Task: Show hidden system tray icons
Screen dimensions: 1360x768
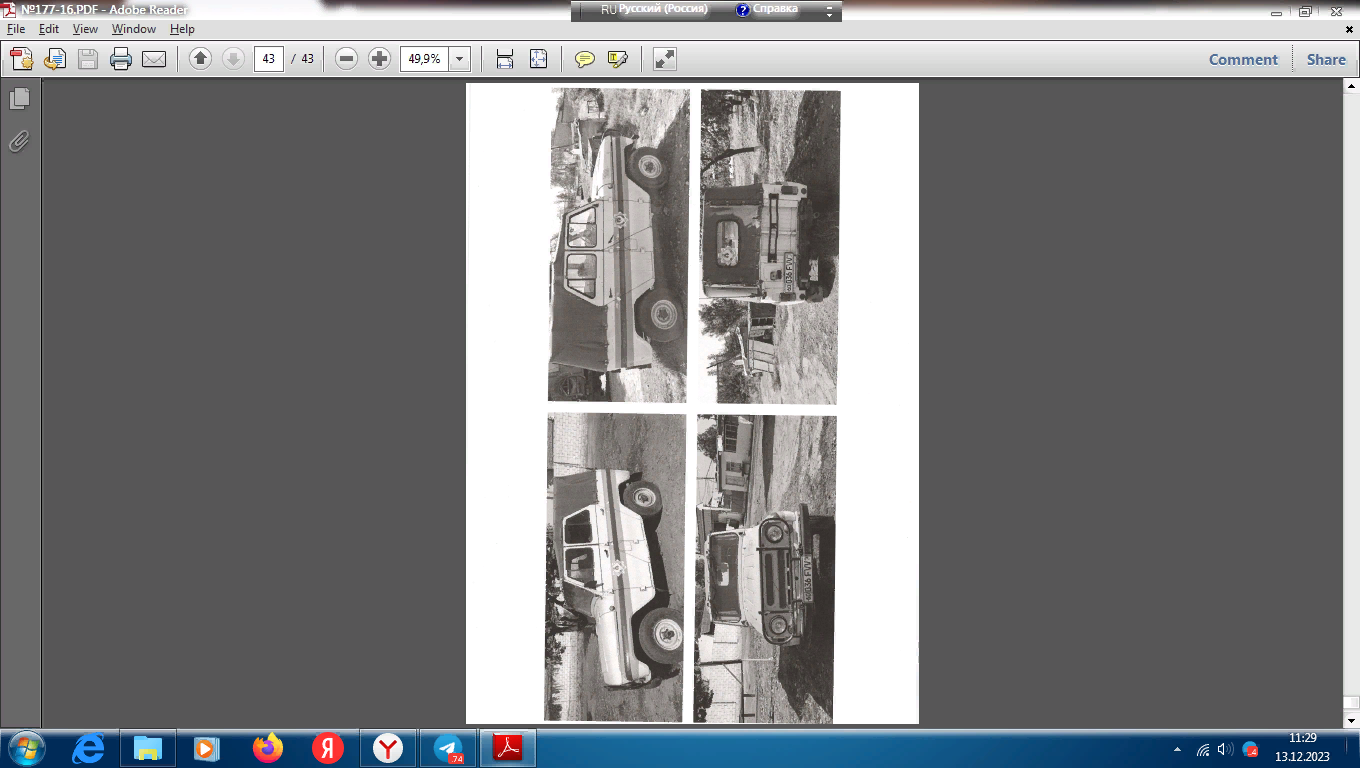Action: (x=1176, y=749)
